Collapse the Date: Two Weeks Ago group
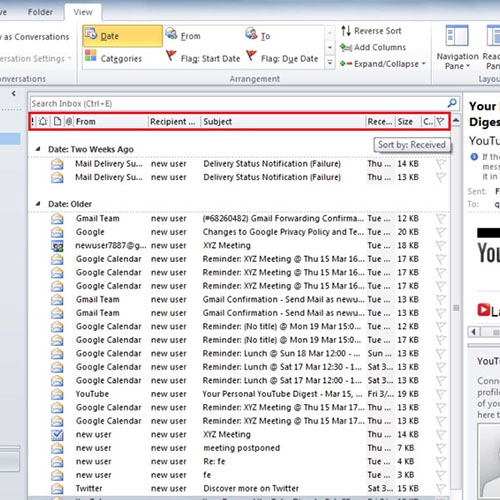 (x=38, y=149)
